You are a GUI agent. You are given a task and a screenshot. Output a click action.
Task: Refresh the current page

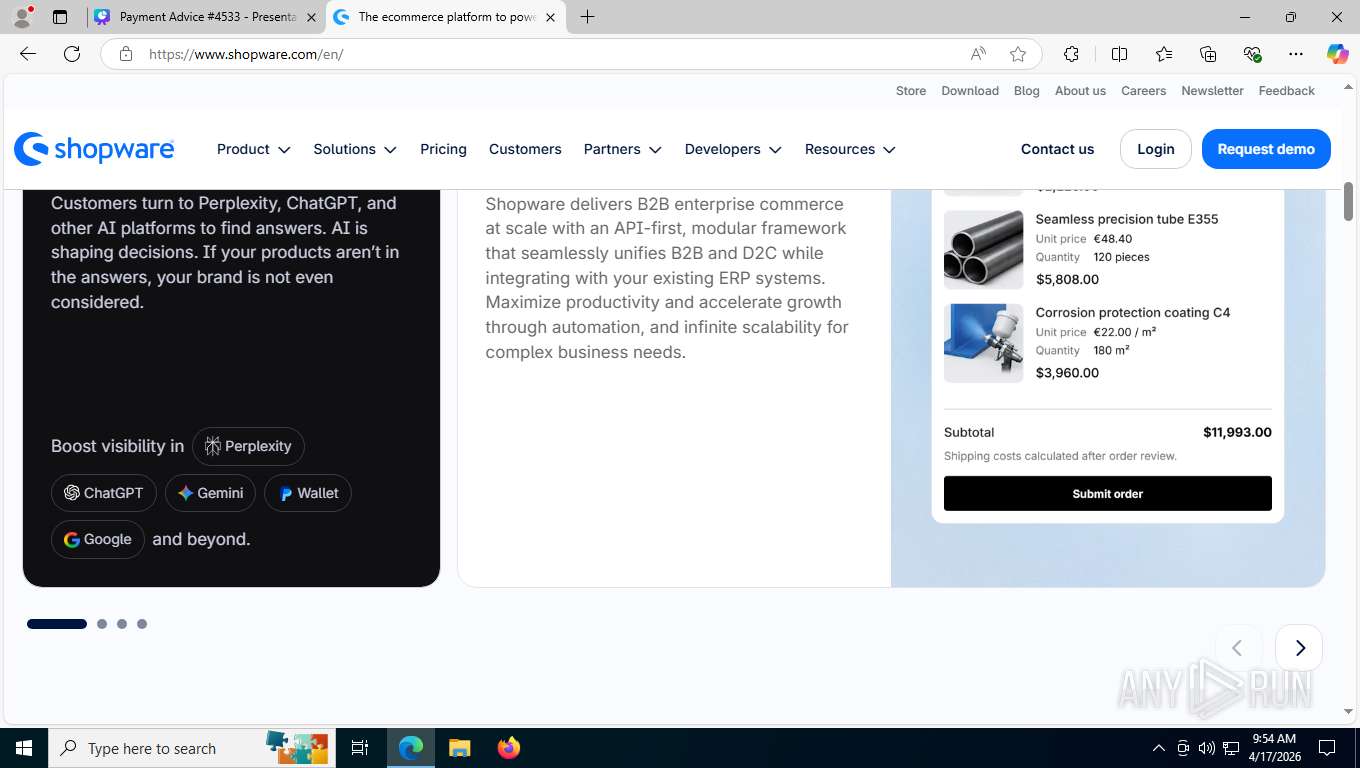tap(72, 54)
